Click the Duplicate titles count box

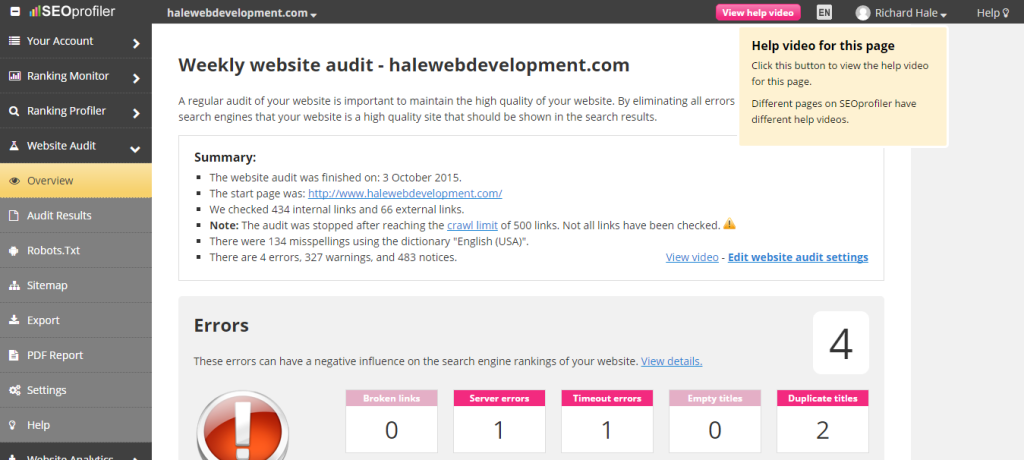pyautogui.click(x=823, y=420)
